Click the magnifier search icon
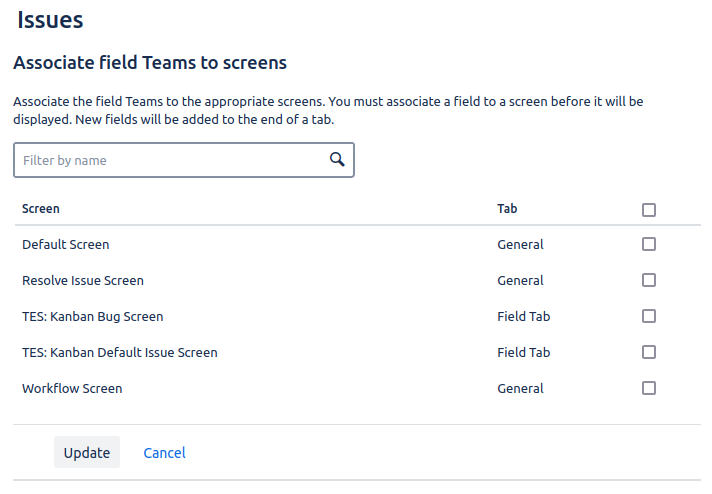Image resolution: width=712 pixels, height=494 pixels. point(337,160)
